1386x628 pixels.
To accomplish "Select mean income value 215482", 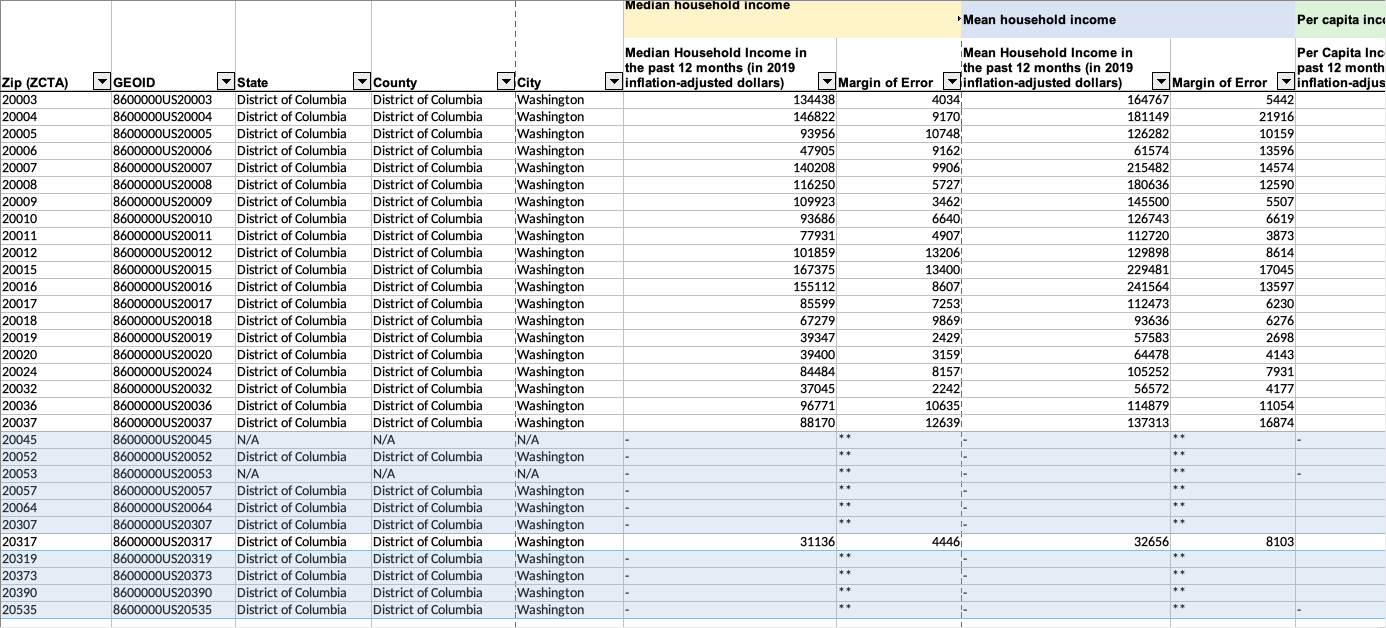I will click(x=1065, y=168).
